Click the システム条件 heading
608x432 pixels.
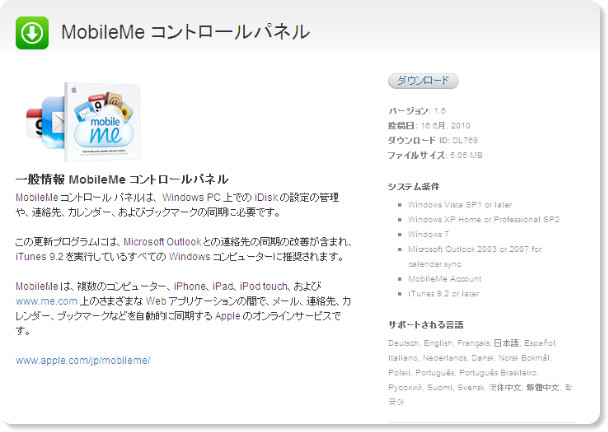(413, 187)
